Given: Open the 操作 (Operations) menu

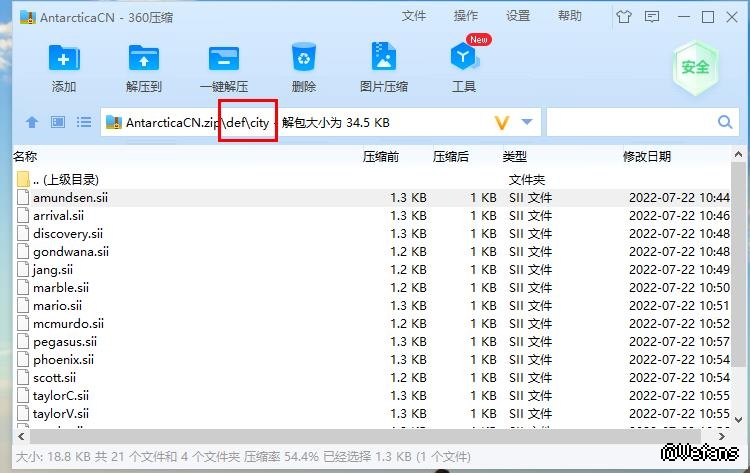Looking at the screenshot, I should click(x=466, y=16).
